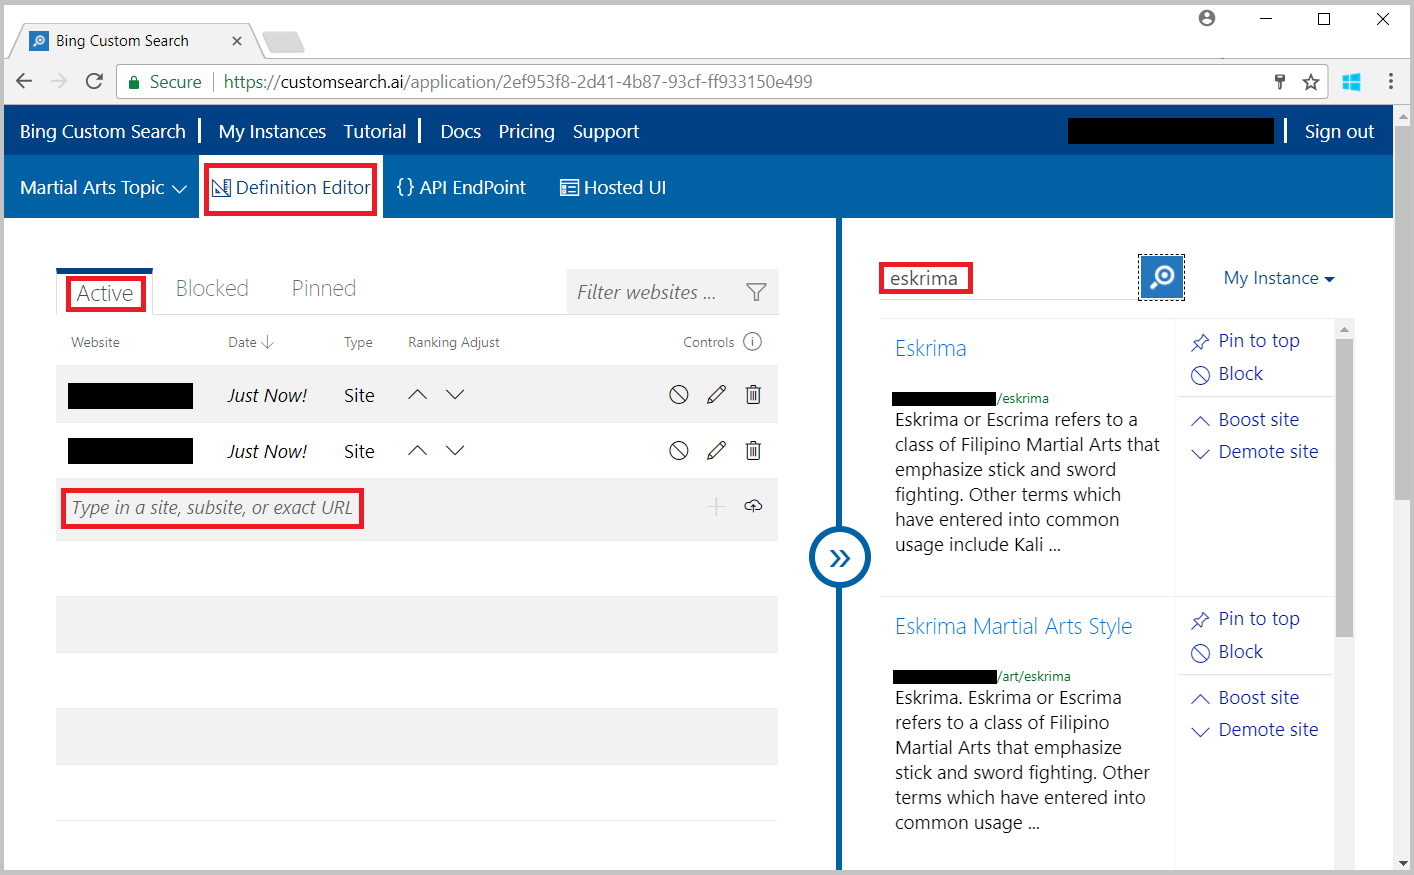Screen dimensions: 1414x875
Task: Block the Eskrima Martial Arts Style result
Action: coord(1227,652)
